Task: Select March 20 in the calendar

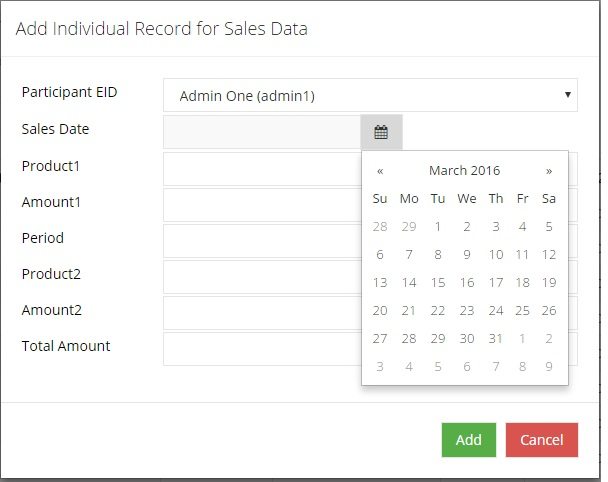Action: pyautogui.click(x=380, y=311)
